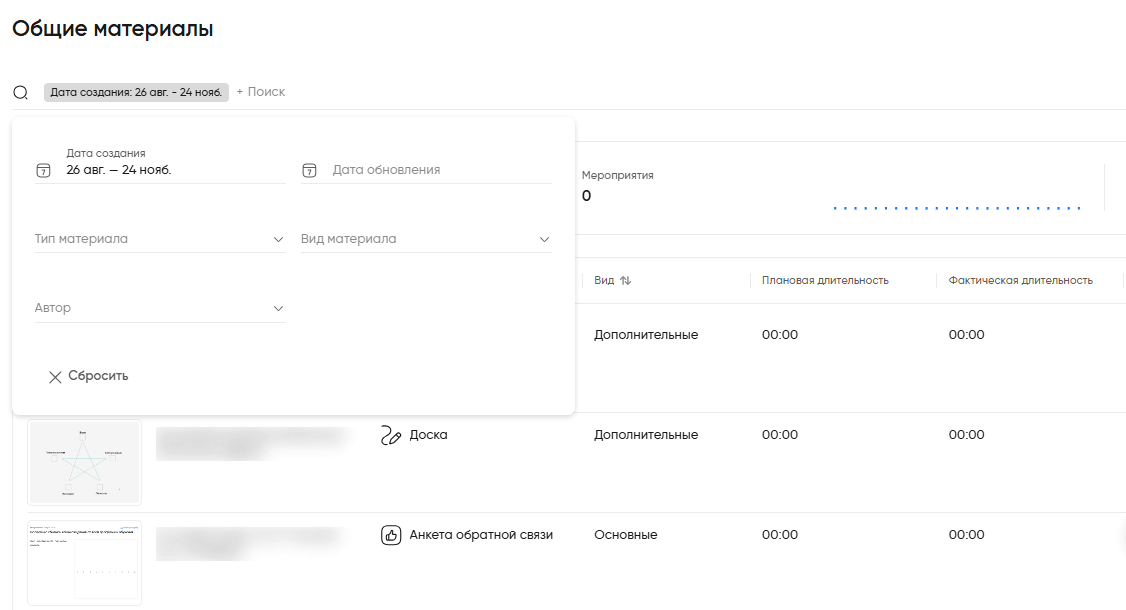Click calendar icon beside Дата обновления

310,170
